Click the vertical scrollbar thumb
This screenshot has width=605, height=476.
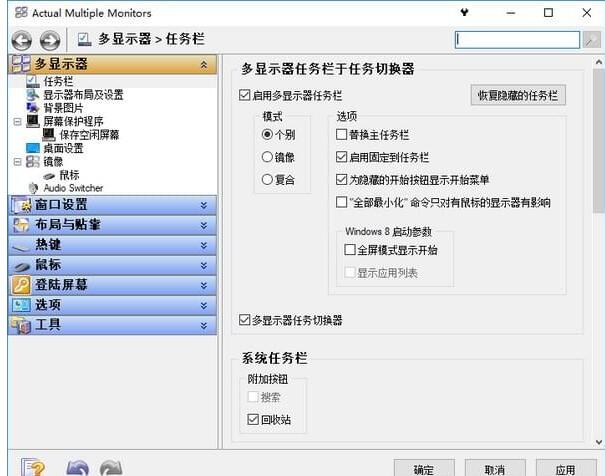599,141
